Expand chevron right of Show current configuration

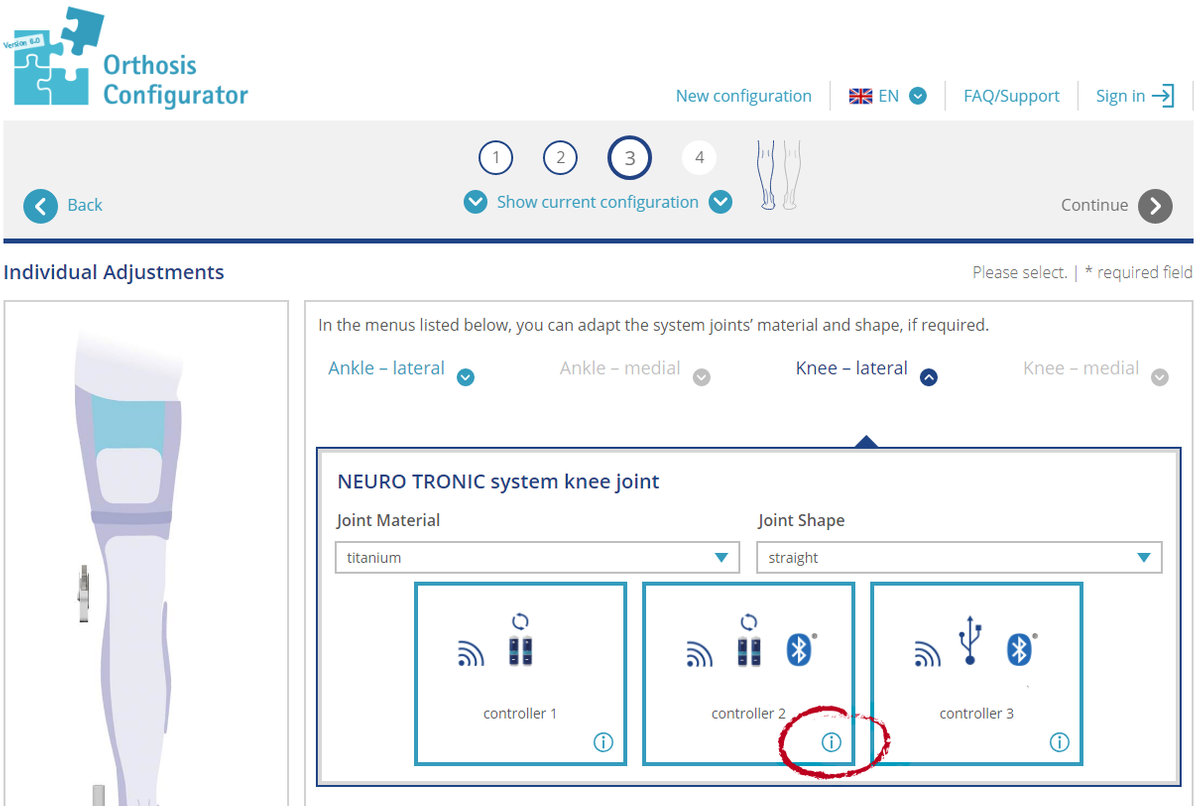point(720,202)
